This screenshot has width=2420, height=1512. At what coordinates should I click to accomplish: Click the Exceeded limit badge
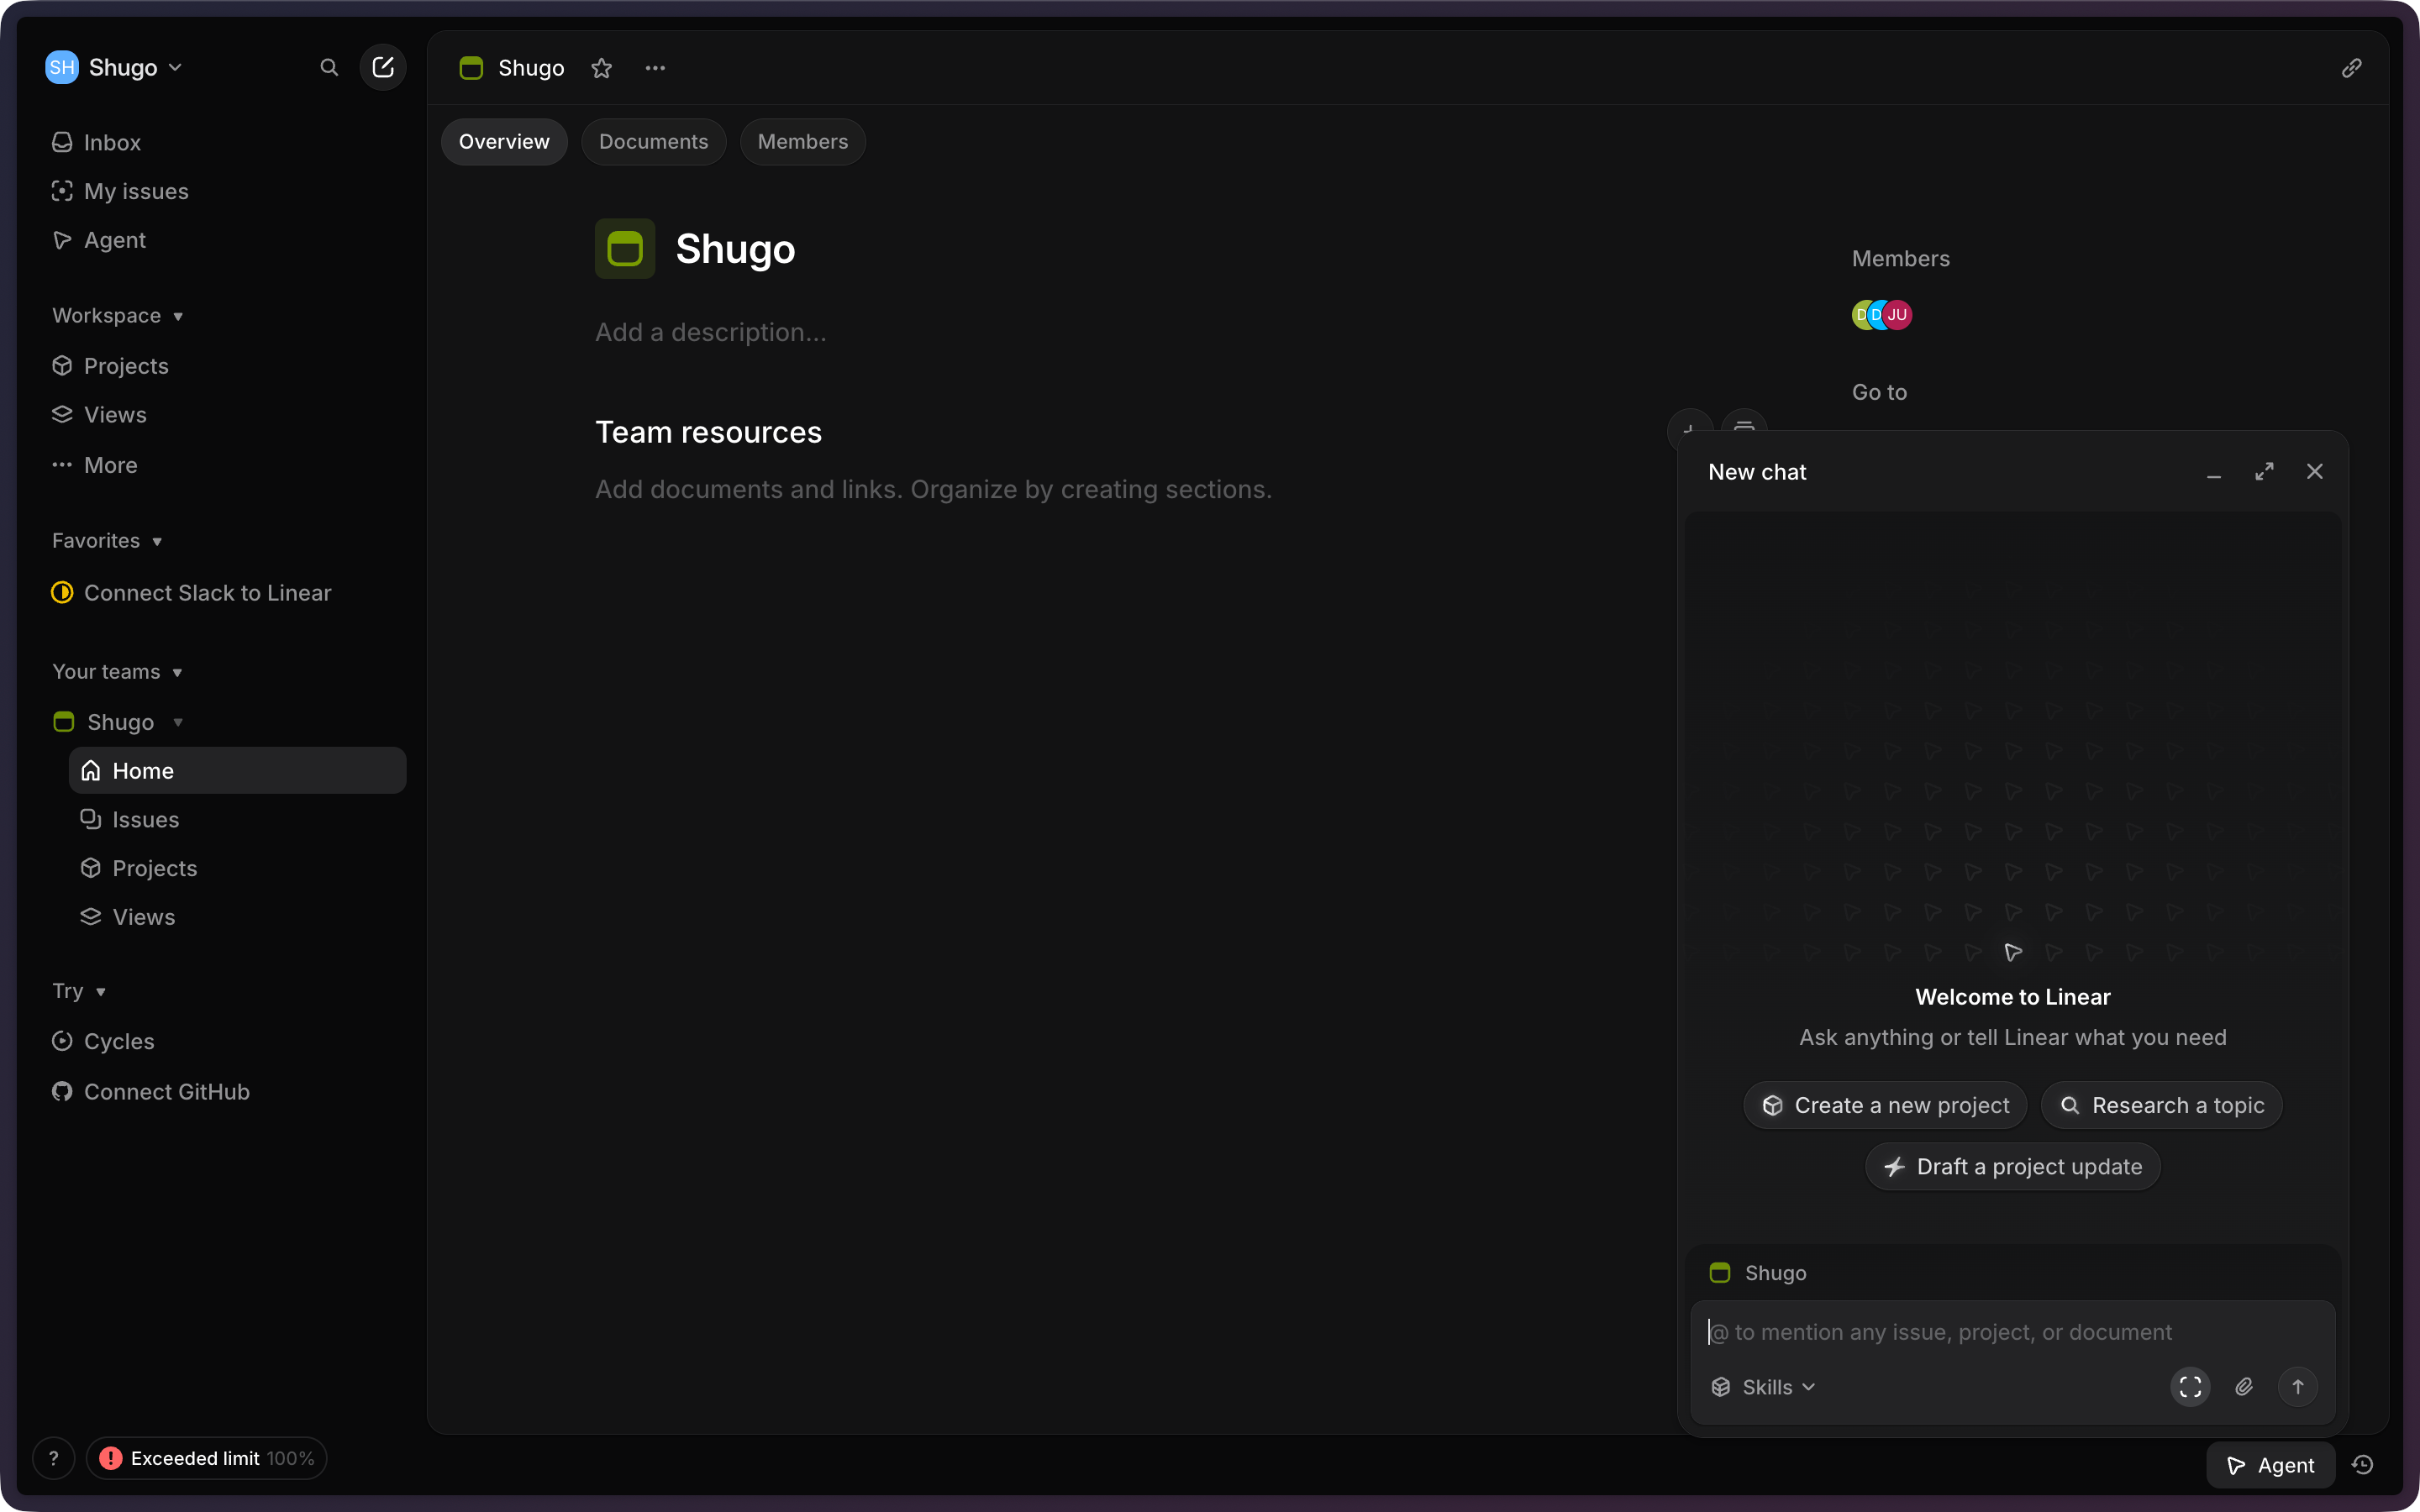207,1458
